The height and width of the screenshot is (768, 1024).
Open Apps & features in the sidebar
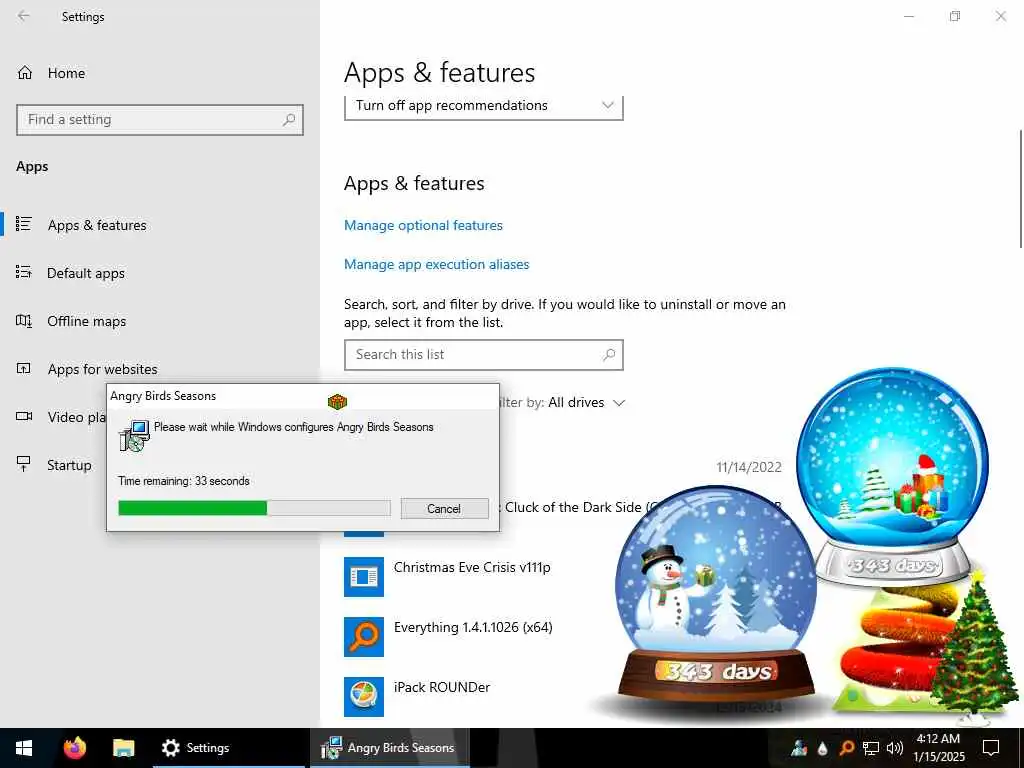pos(97,225)
